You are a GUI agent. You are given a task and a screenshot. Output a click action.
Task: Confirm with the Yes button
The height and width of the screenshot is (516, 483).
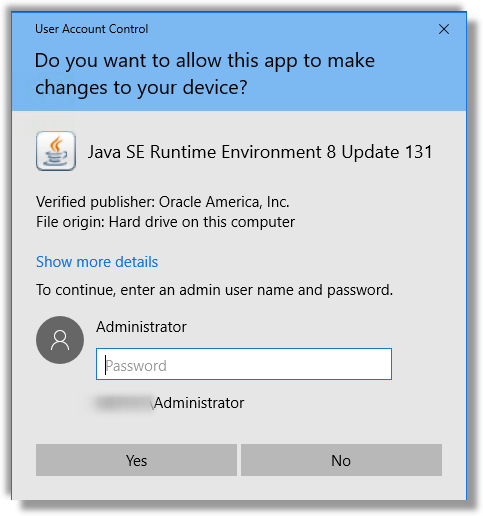pyautogui.click(x=136, y=460)
